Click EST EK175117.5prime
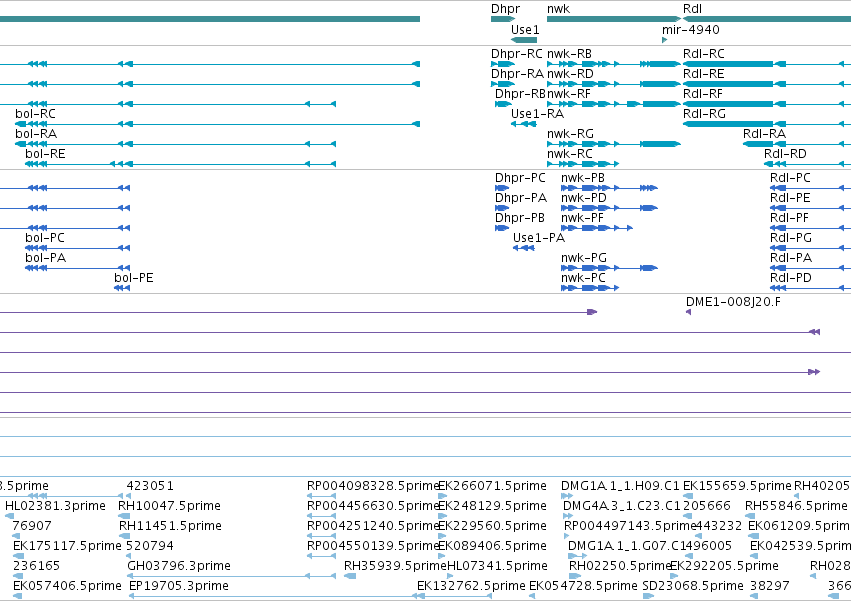 18,556
